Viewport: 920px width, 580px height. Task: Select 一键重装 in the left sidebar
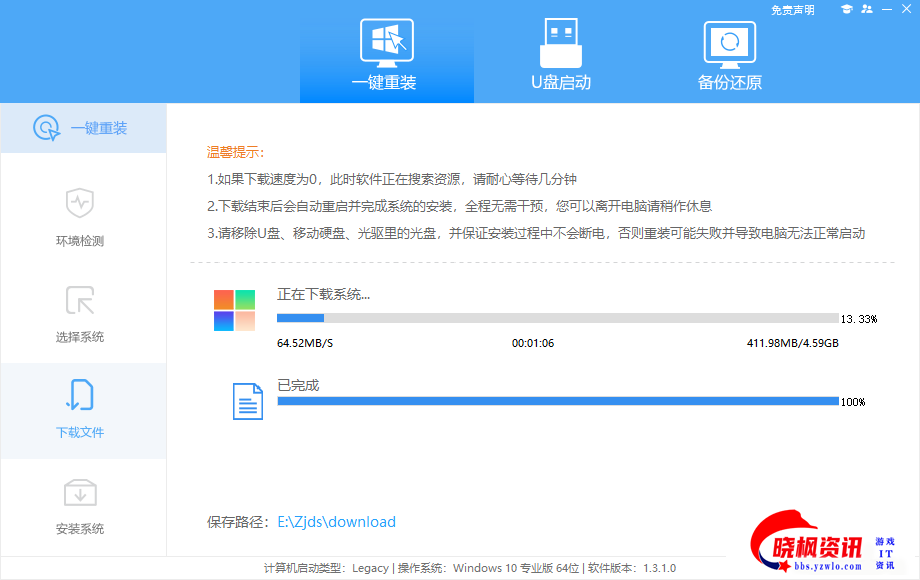tap(83, 128)
